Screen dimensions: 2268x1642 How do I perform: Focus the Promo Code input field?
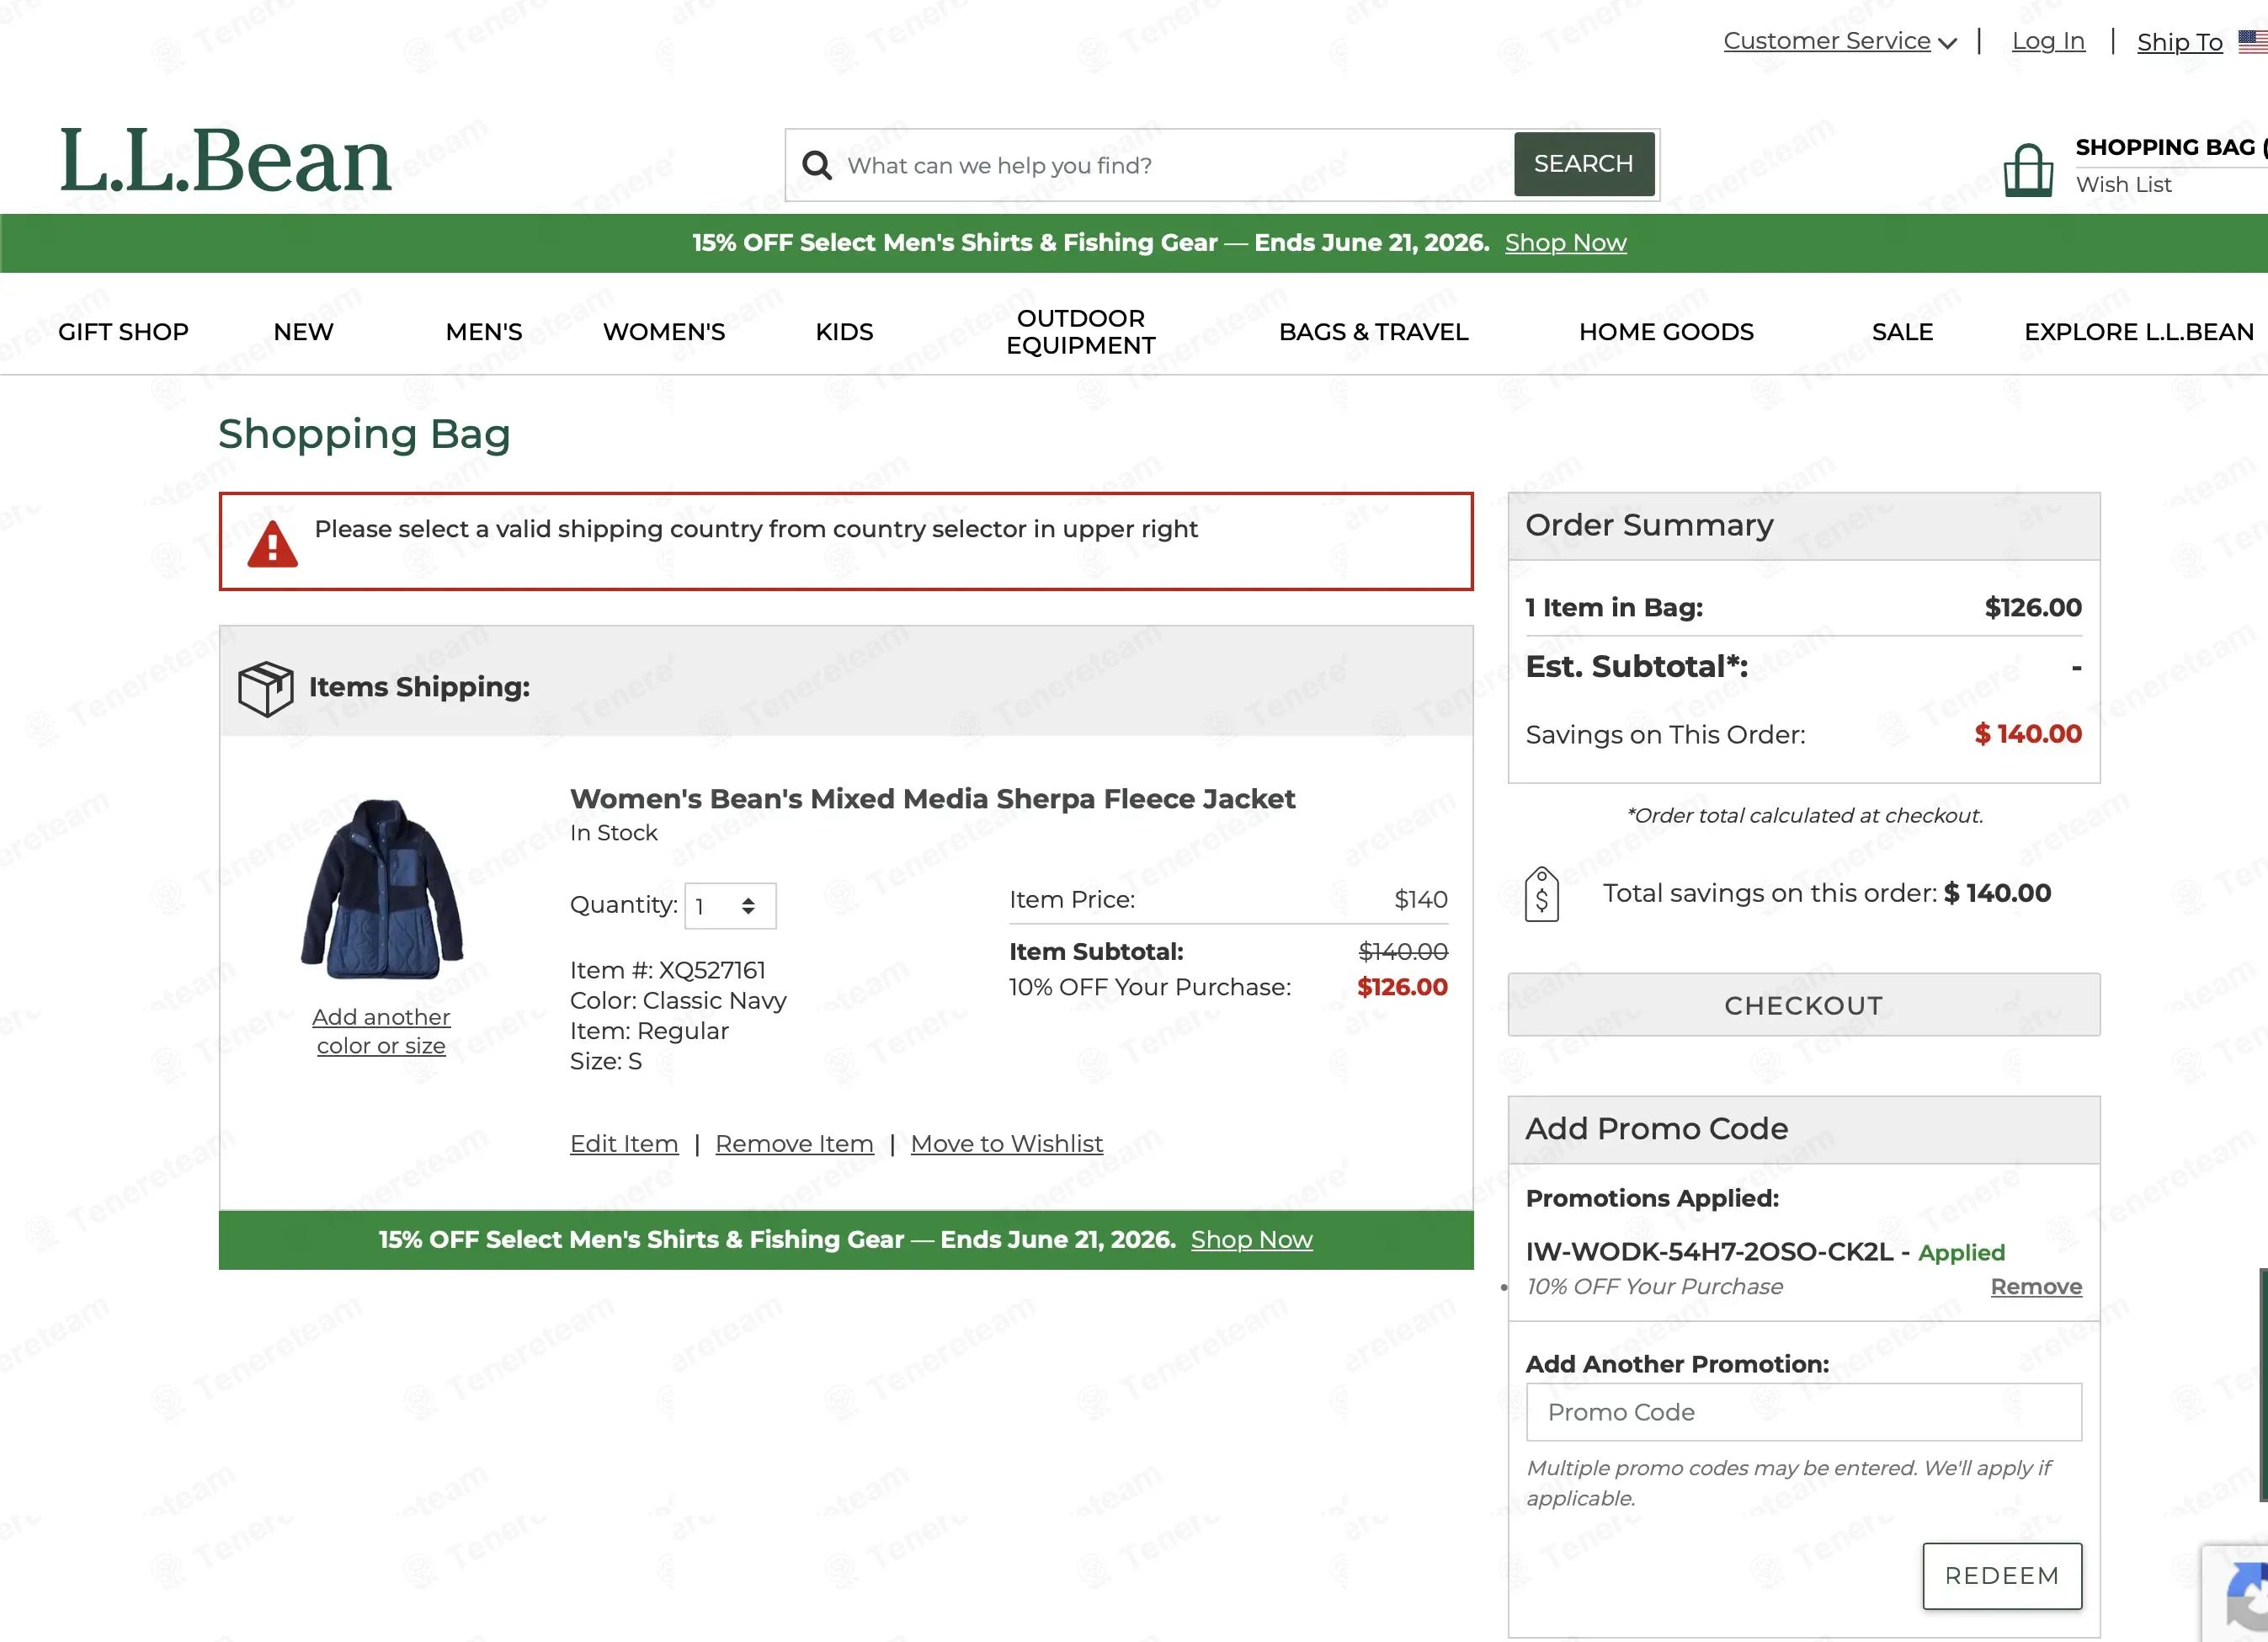pyautogui.click(x=1804, y=1412)
